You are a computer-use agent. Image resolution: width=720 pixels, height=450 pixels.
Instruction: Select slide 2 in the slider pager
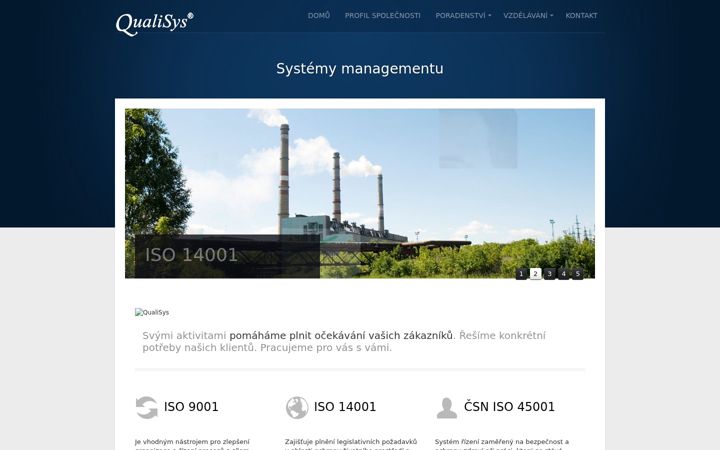click(535, 274)
